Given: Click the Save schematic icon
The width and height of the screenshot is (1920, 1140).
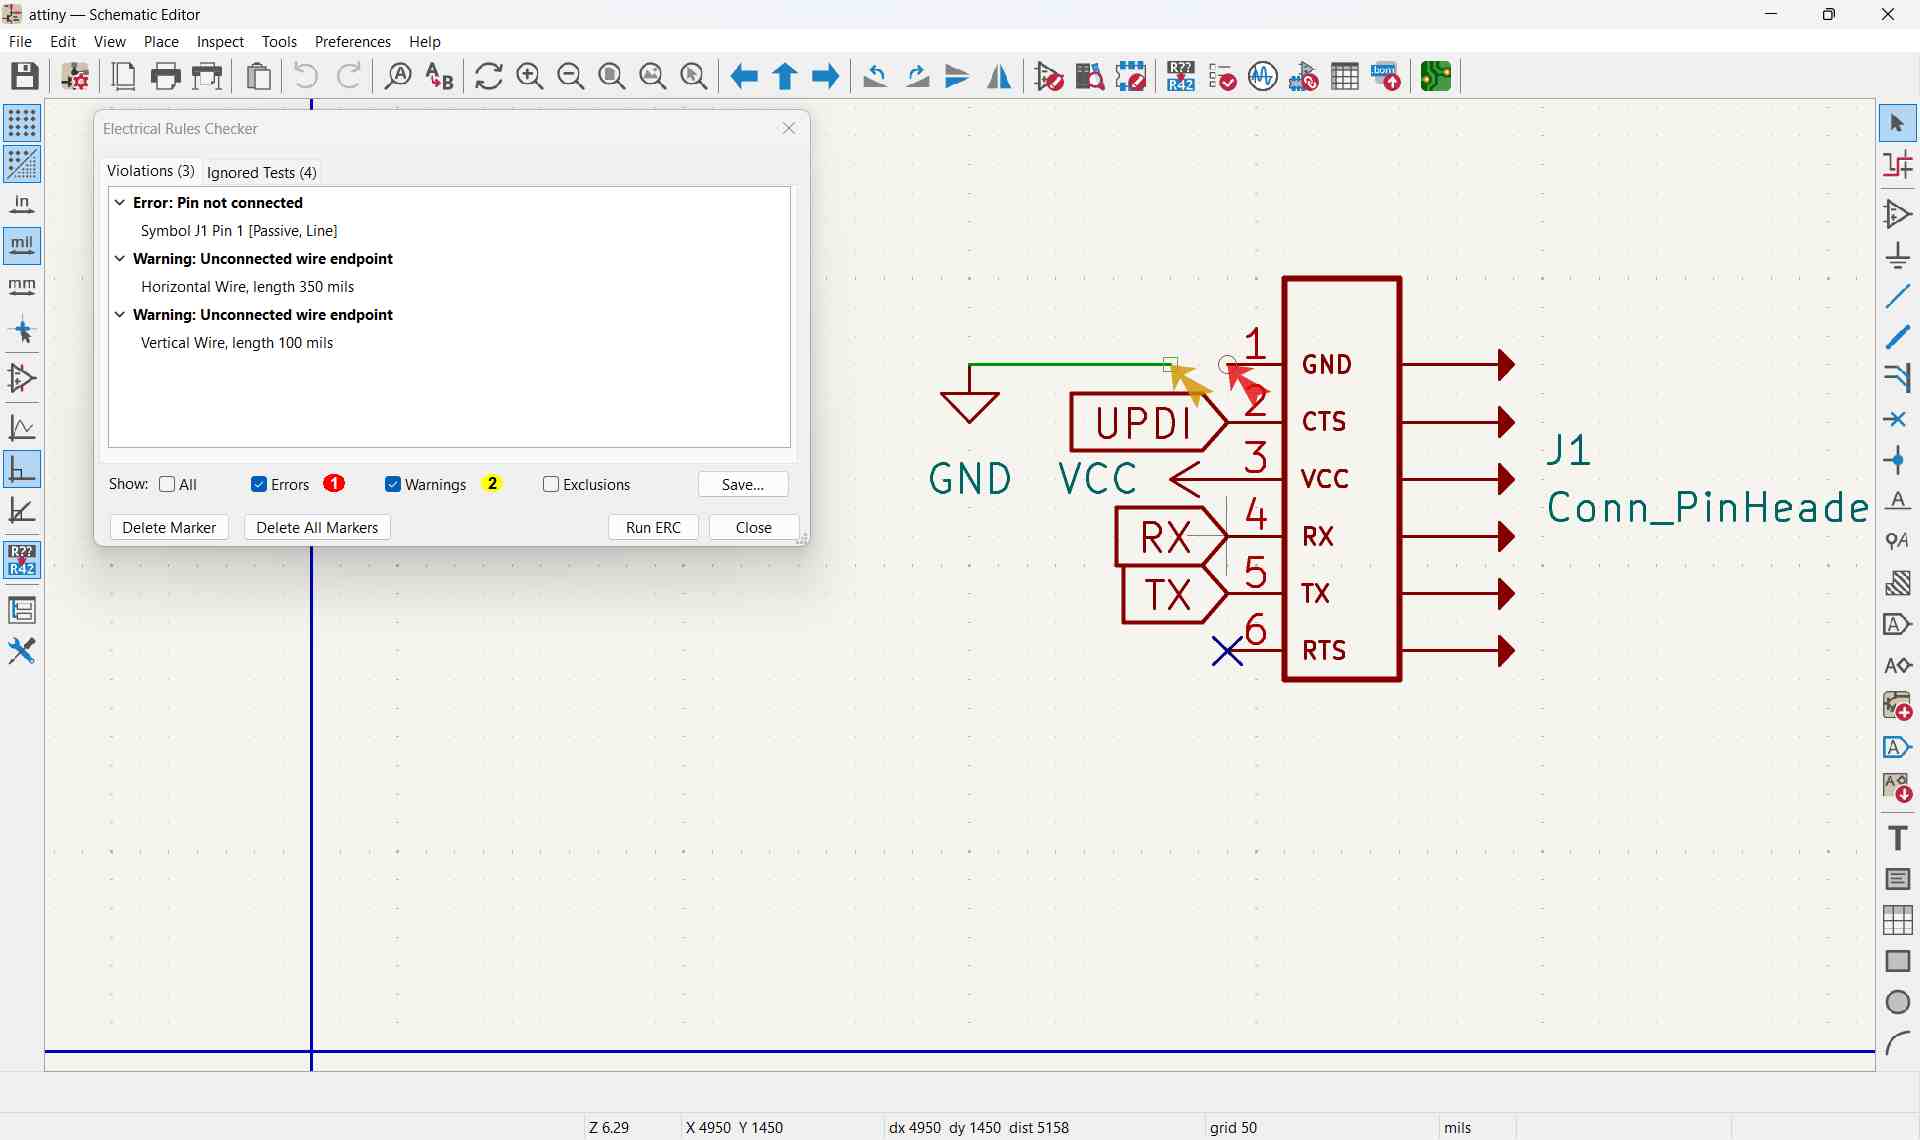Looking at the screenshot, I should (x=25, y=76).
